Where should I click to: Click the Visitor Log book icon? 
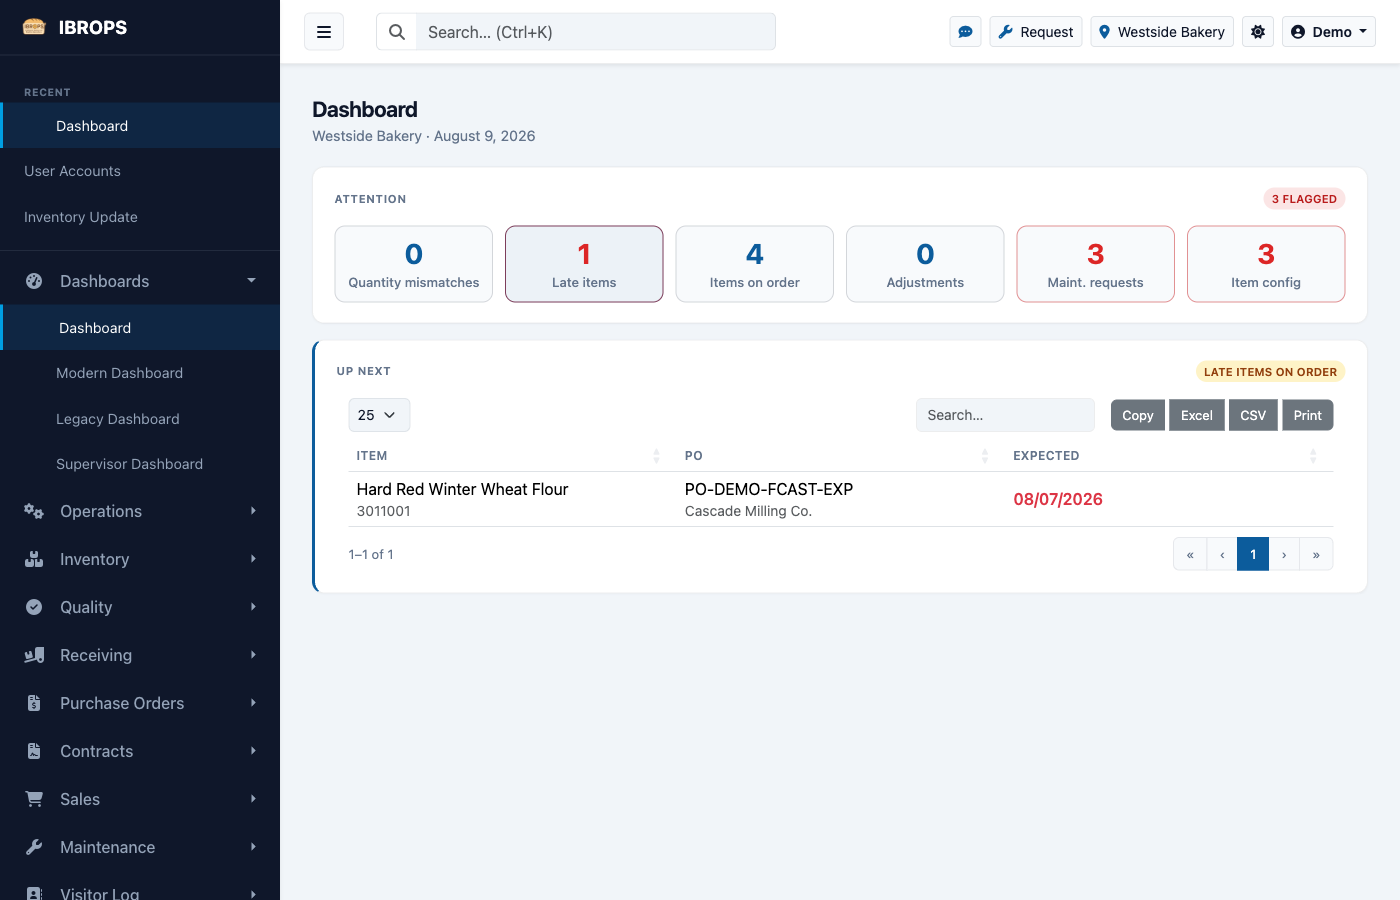(x=34, y=893)
